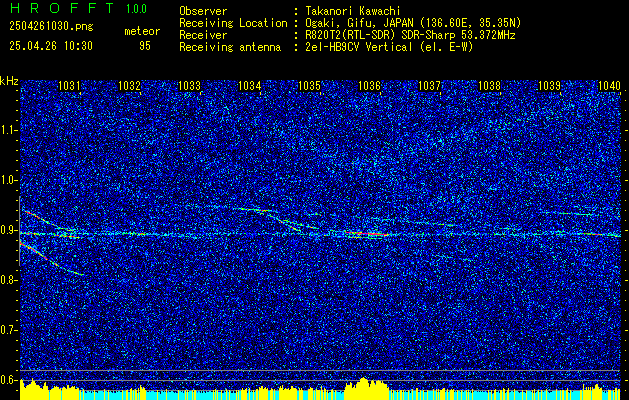This screenshot has height=400, width=629.
Task: Click the Receiver label
Action: pos(203,35)
